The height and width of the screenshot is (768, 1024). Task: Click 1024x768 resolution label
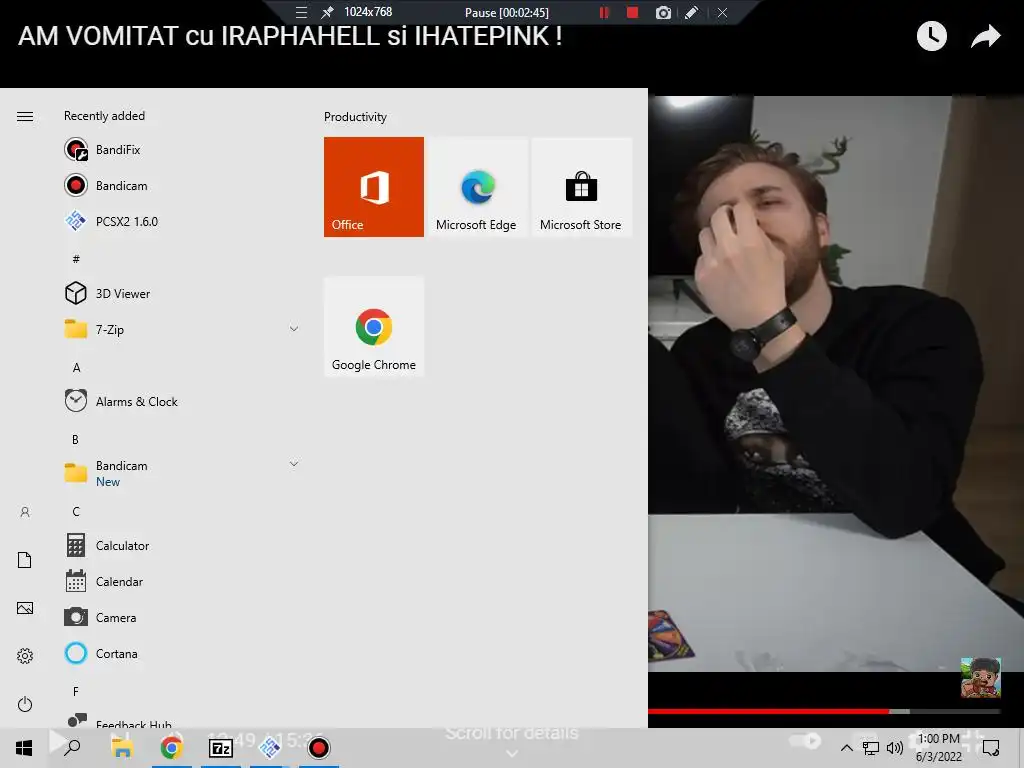coord(368,12)
